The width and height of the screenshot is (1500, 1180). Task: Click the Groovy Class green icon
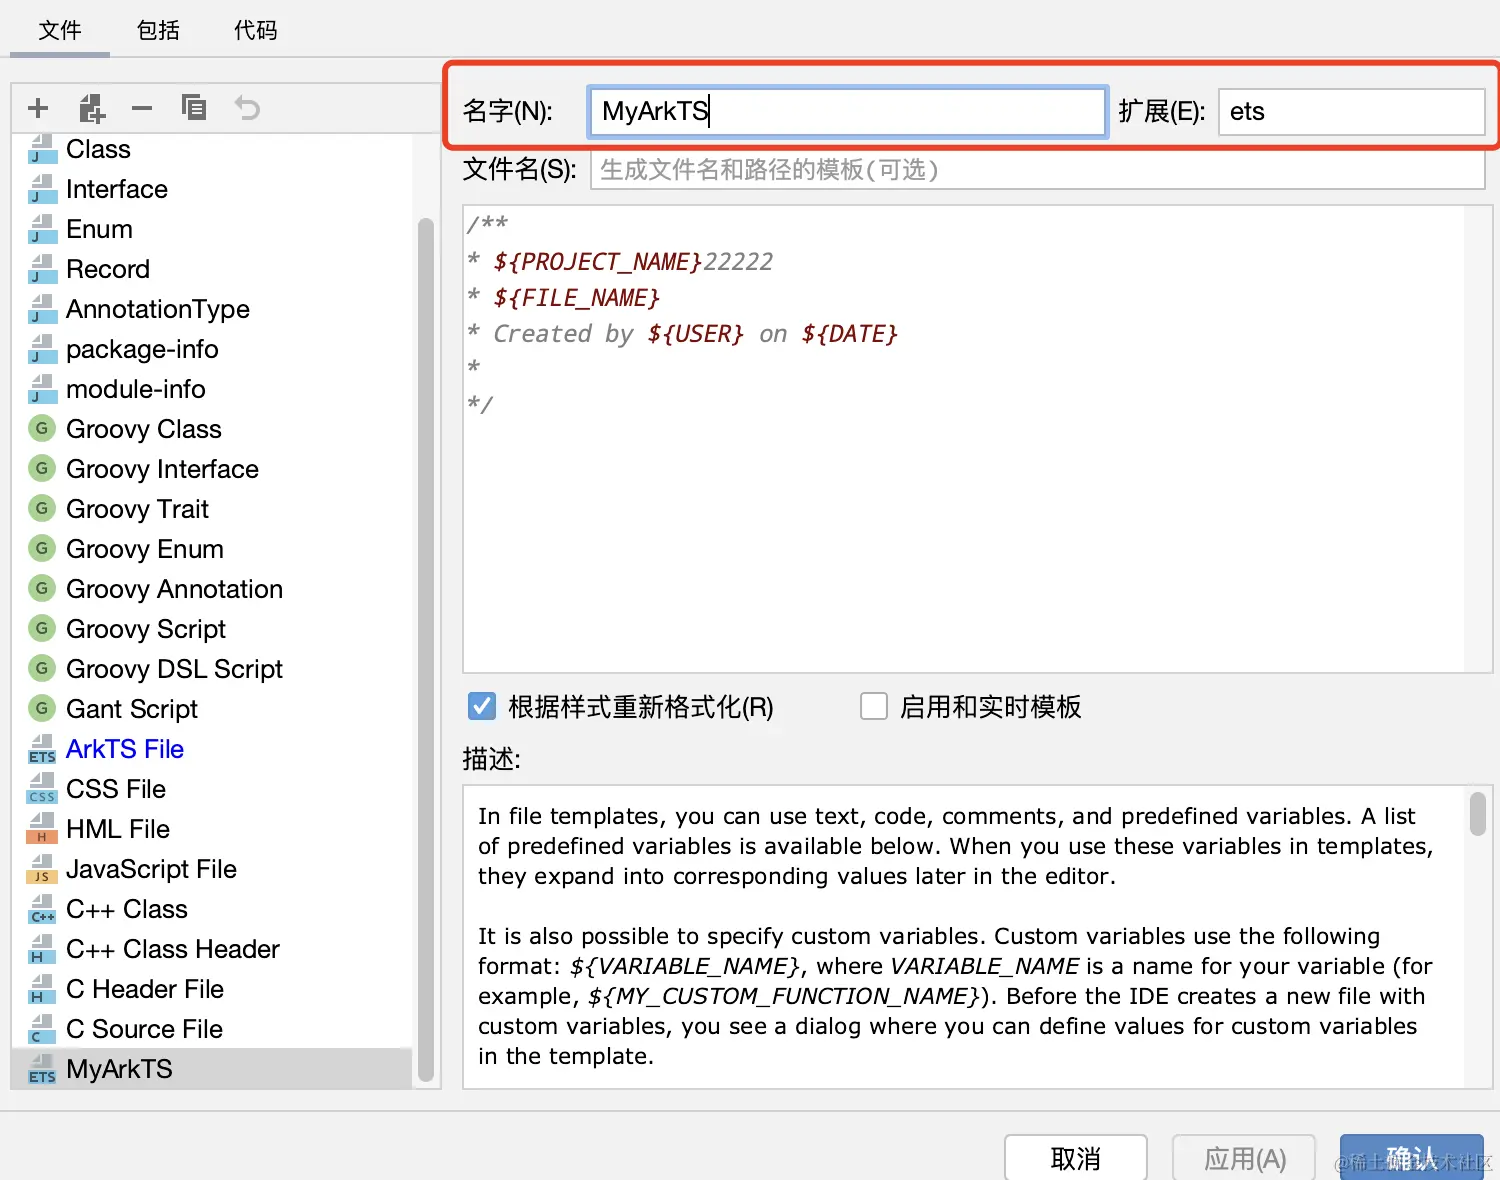[x=42, y=428]
